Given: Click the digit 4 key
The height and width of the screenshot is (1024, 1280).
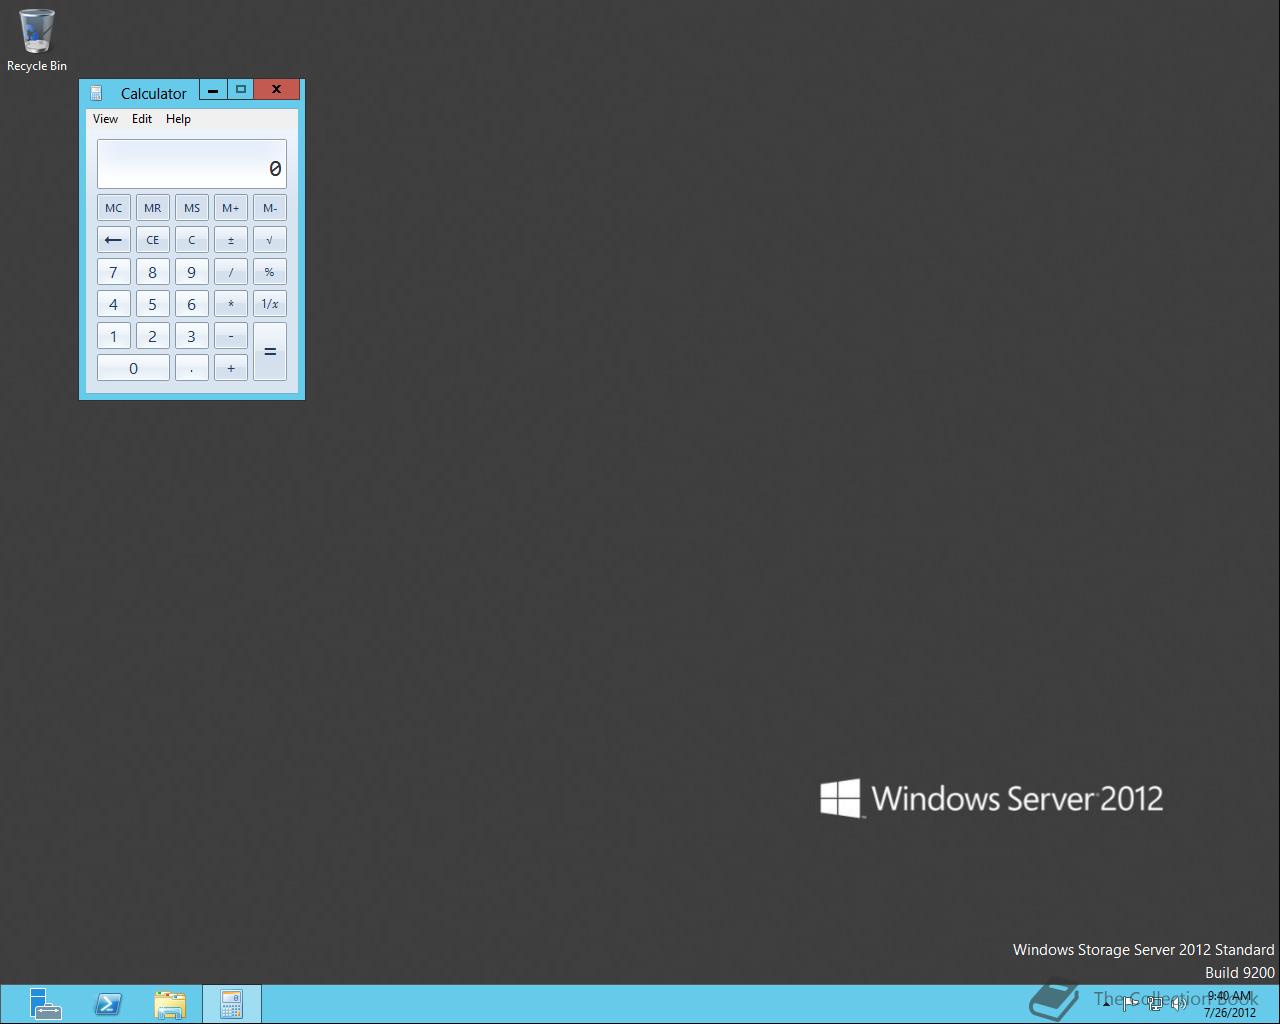Looking at the screenshot, I should click(x=114, y=304).
